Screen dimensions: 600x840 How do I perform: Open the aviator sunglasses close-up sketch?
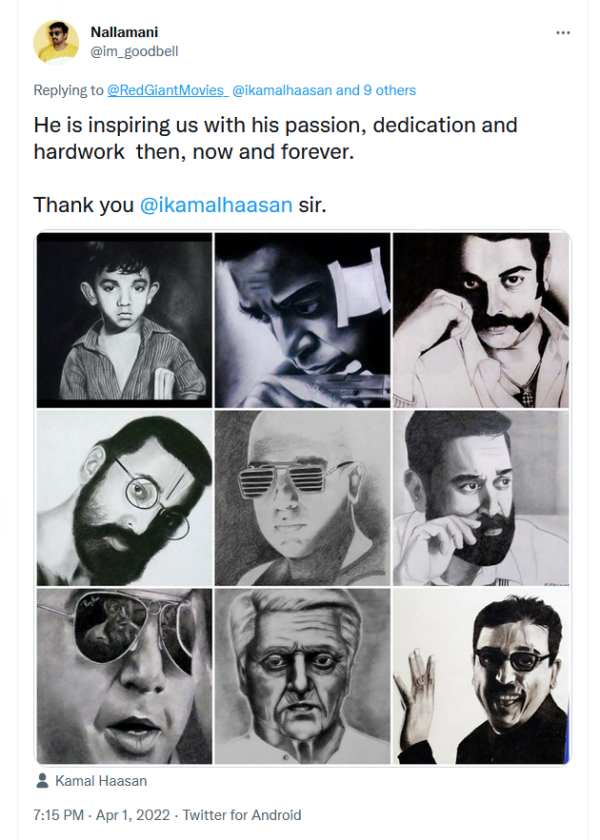pyautogui.click(x=124, y=676)
